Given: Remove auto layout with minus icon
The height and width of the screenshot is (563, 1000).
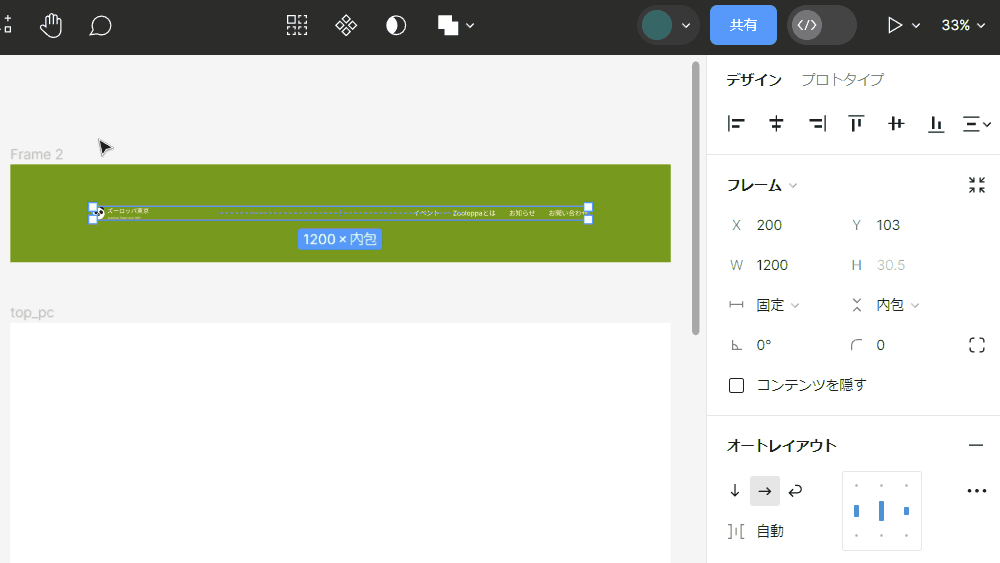Looking at the screenshot, I should pyautogui.click(x=976, y=445).
